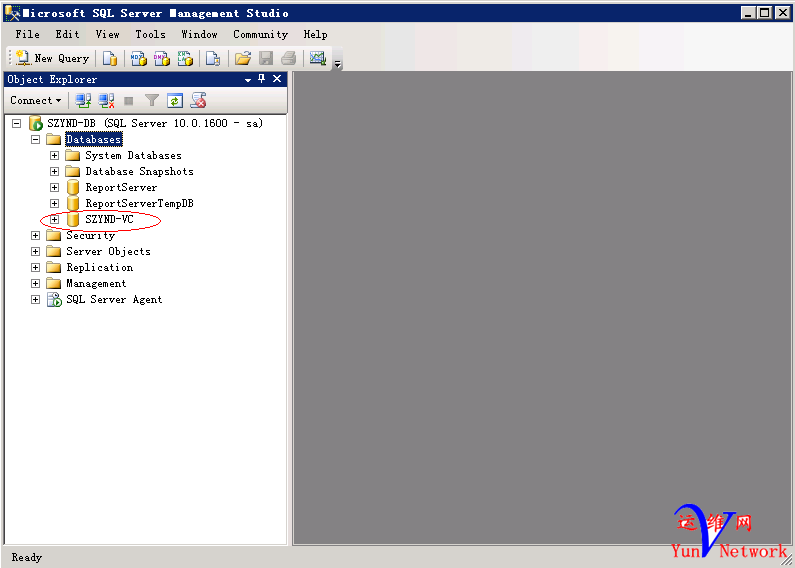
Task: Click the script with red X icon
Action: [198, 100]
